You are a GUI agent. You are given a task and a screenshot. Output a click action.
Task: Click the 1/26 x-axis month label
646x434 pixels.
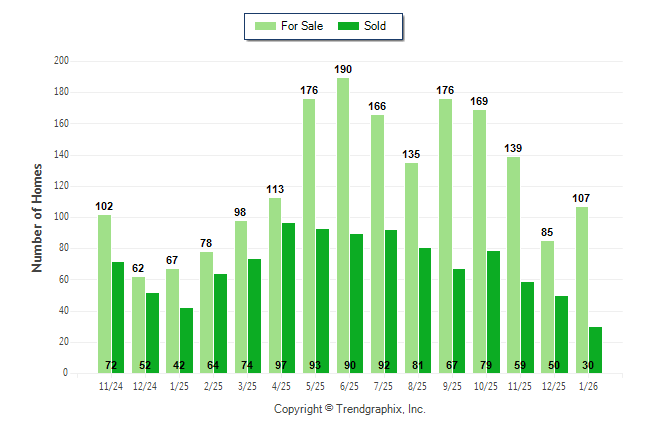tap(588, 387)
